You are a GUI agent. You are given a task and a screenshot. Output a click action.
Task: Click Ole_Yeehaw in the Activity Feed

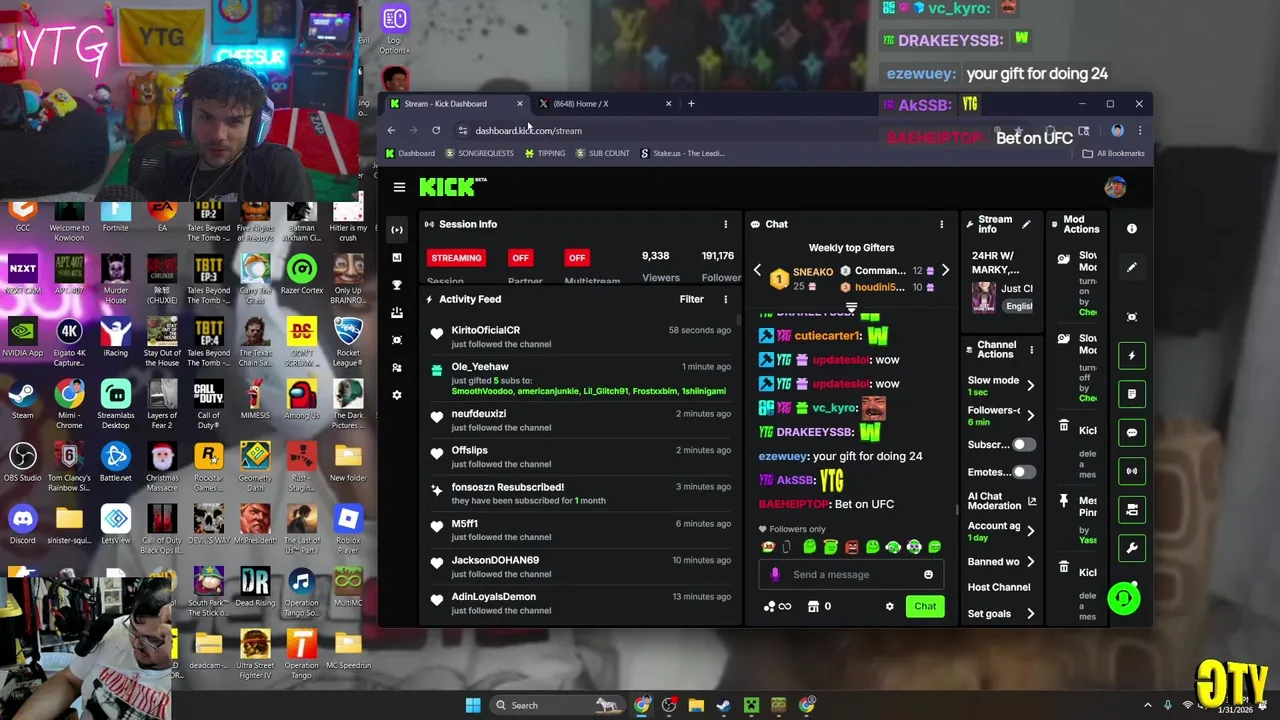(480, 367)
